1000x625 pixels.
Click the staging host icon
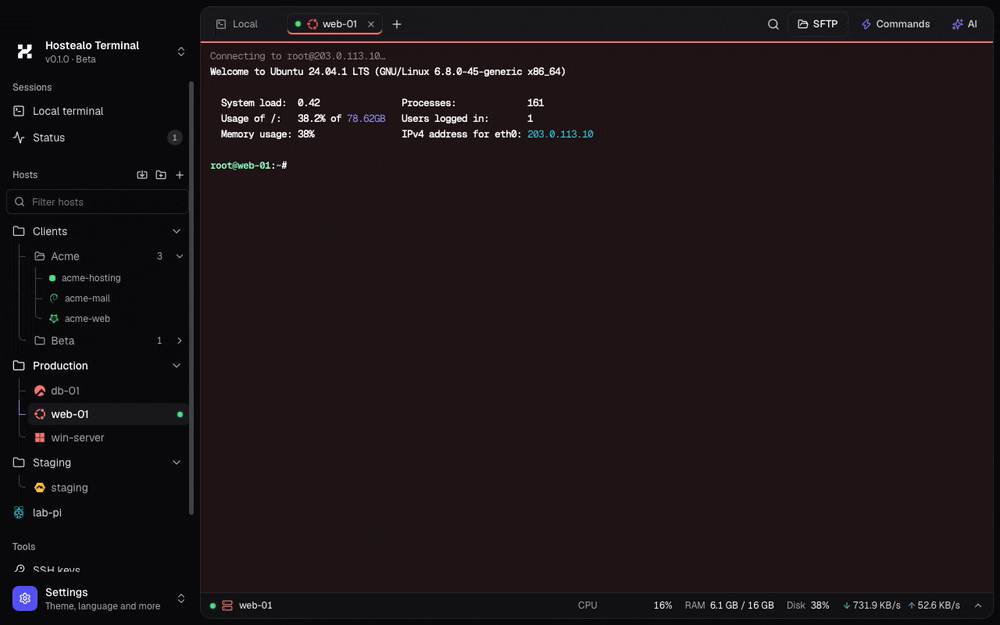(40, 488)
